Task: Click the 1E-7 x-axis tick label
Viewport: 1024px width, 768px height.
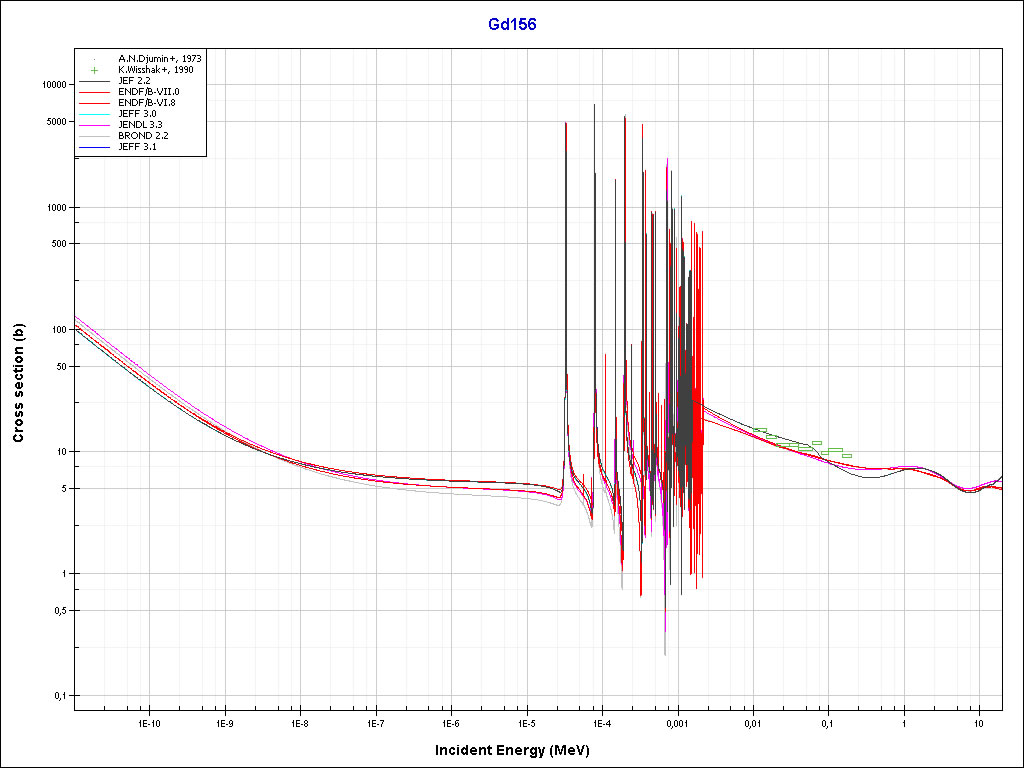Action: (x=375, y=722)
